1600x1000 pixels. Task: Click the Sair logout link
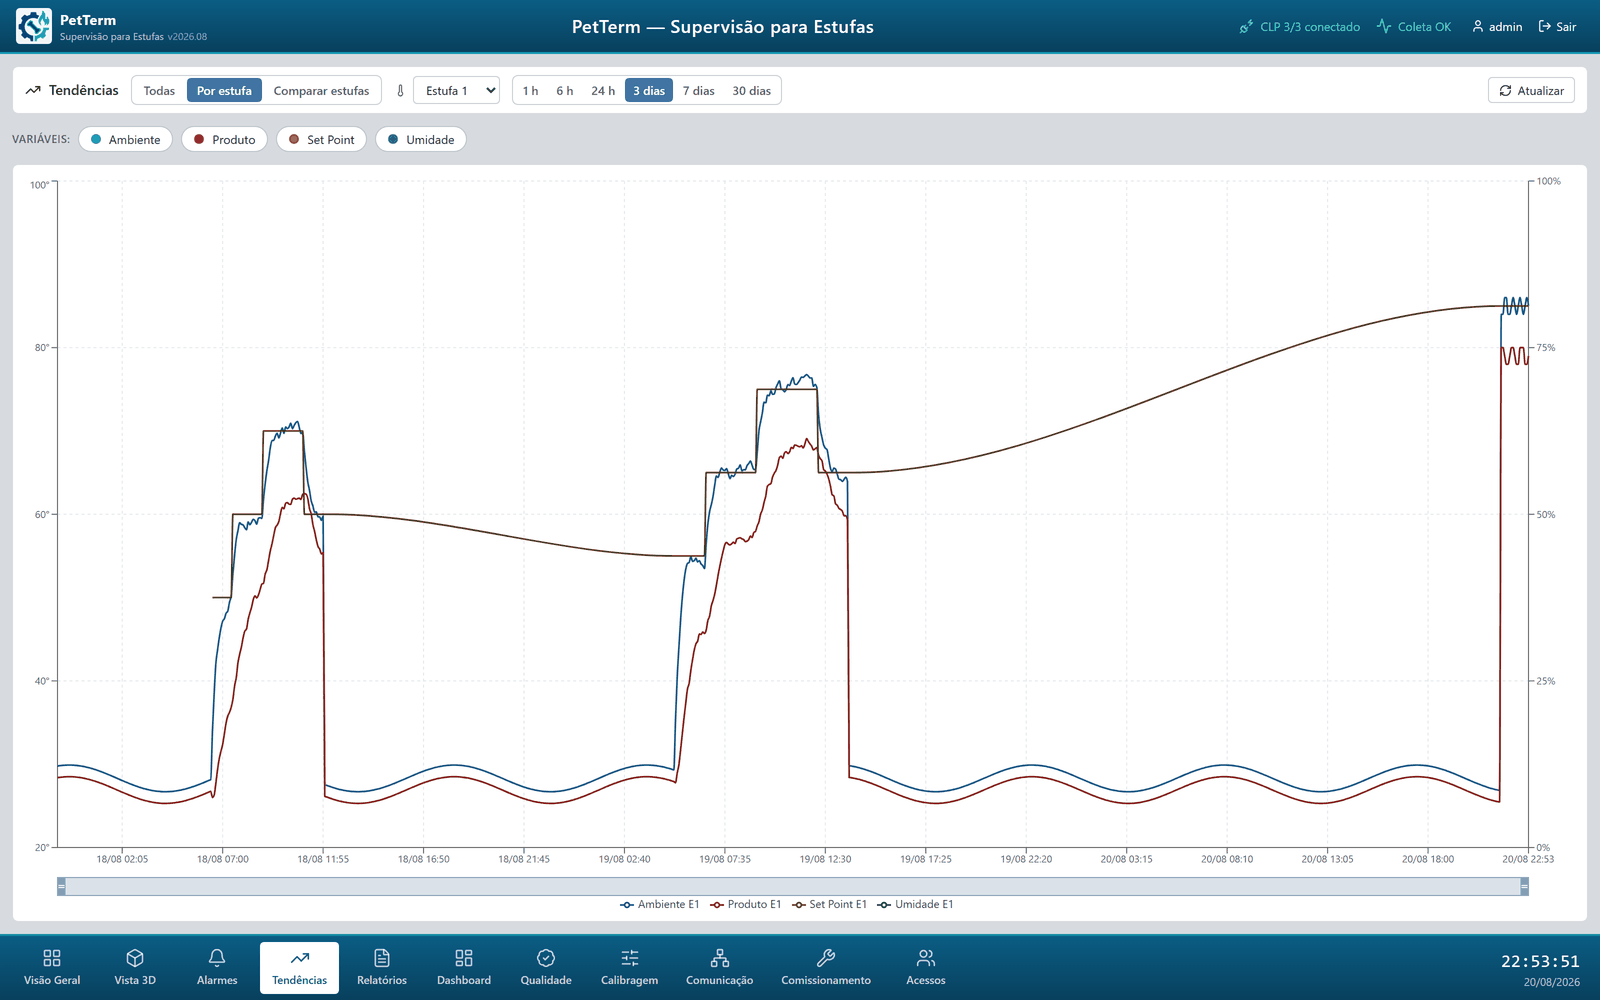[1557, 27]
